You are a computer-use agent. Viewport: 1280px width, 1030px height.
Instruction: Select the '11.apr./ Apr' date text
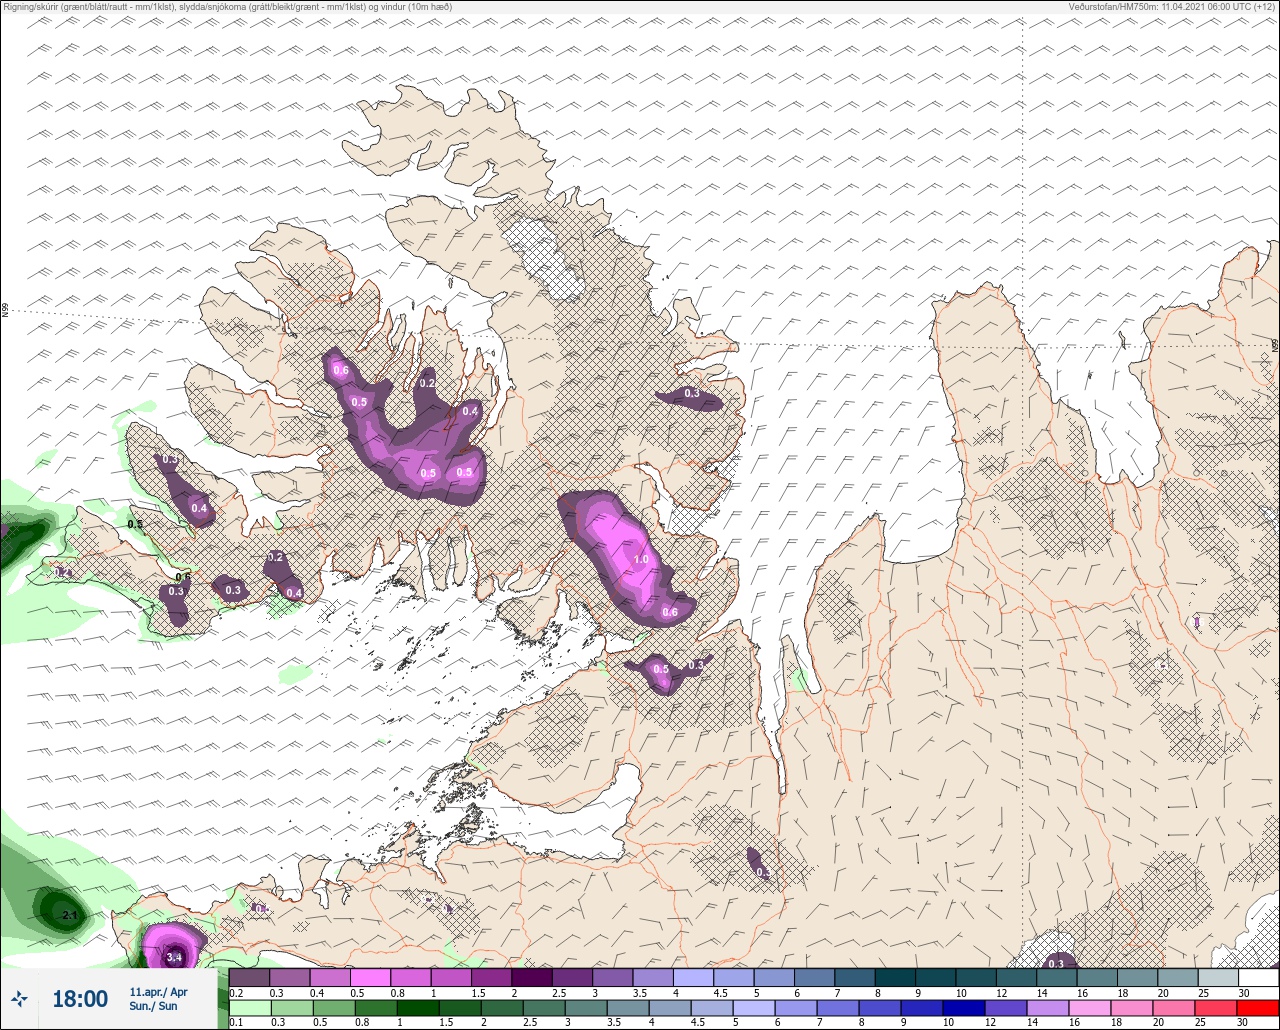tap(158, 992)
